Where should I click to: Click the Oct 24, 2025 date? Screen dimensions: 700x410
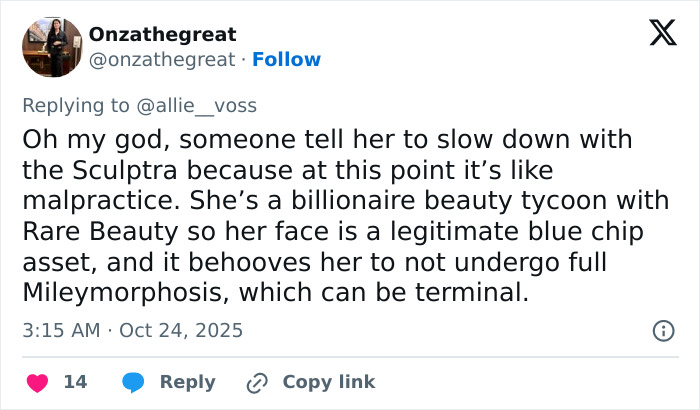182,330
